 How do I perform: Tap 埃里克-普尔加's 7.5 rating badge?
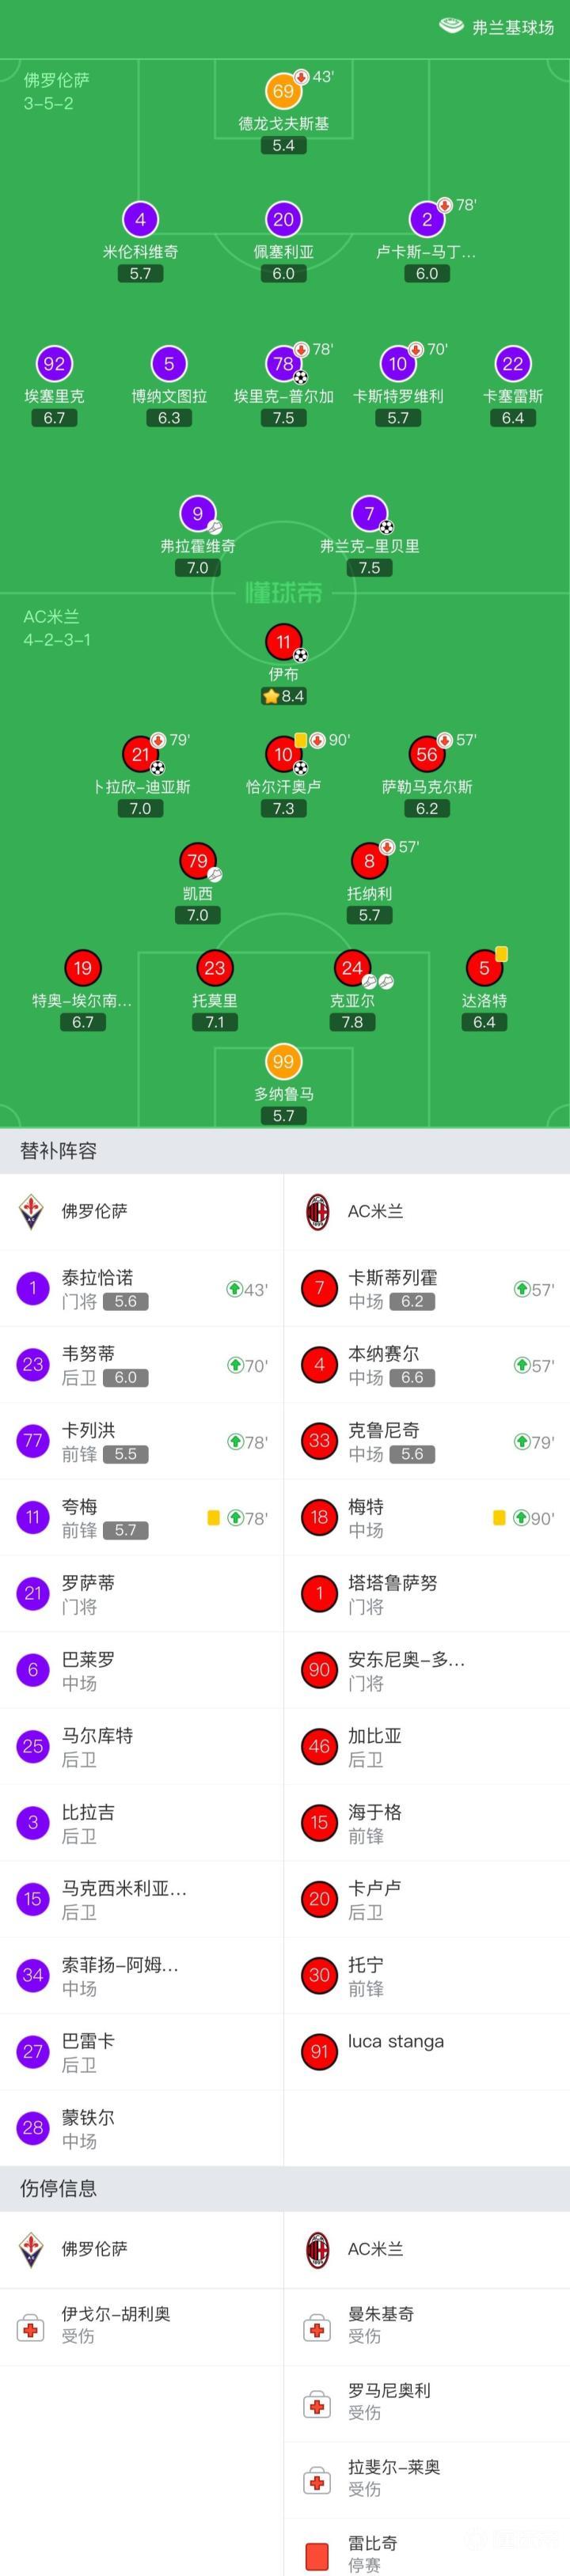[283, 418]
